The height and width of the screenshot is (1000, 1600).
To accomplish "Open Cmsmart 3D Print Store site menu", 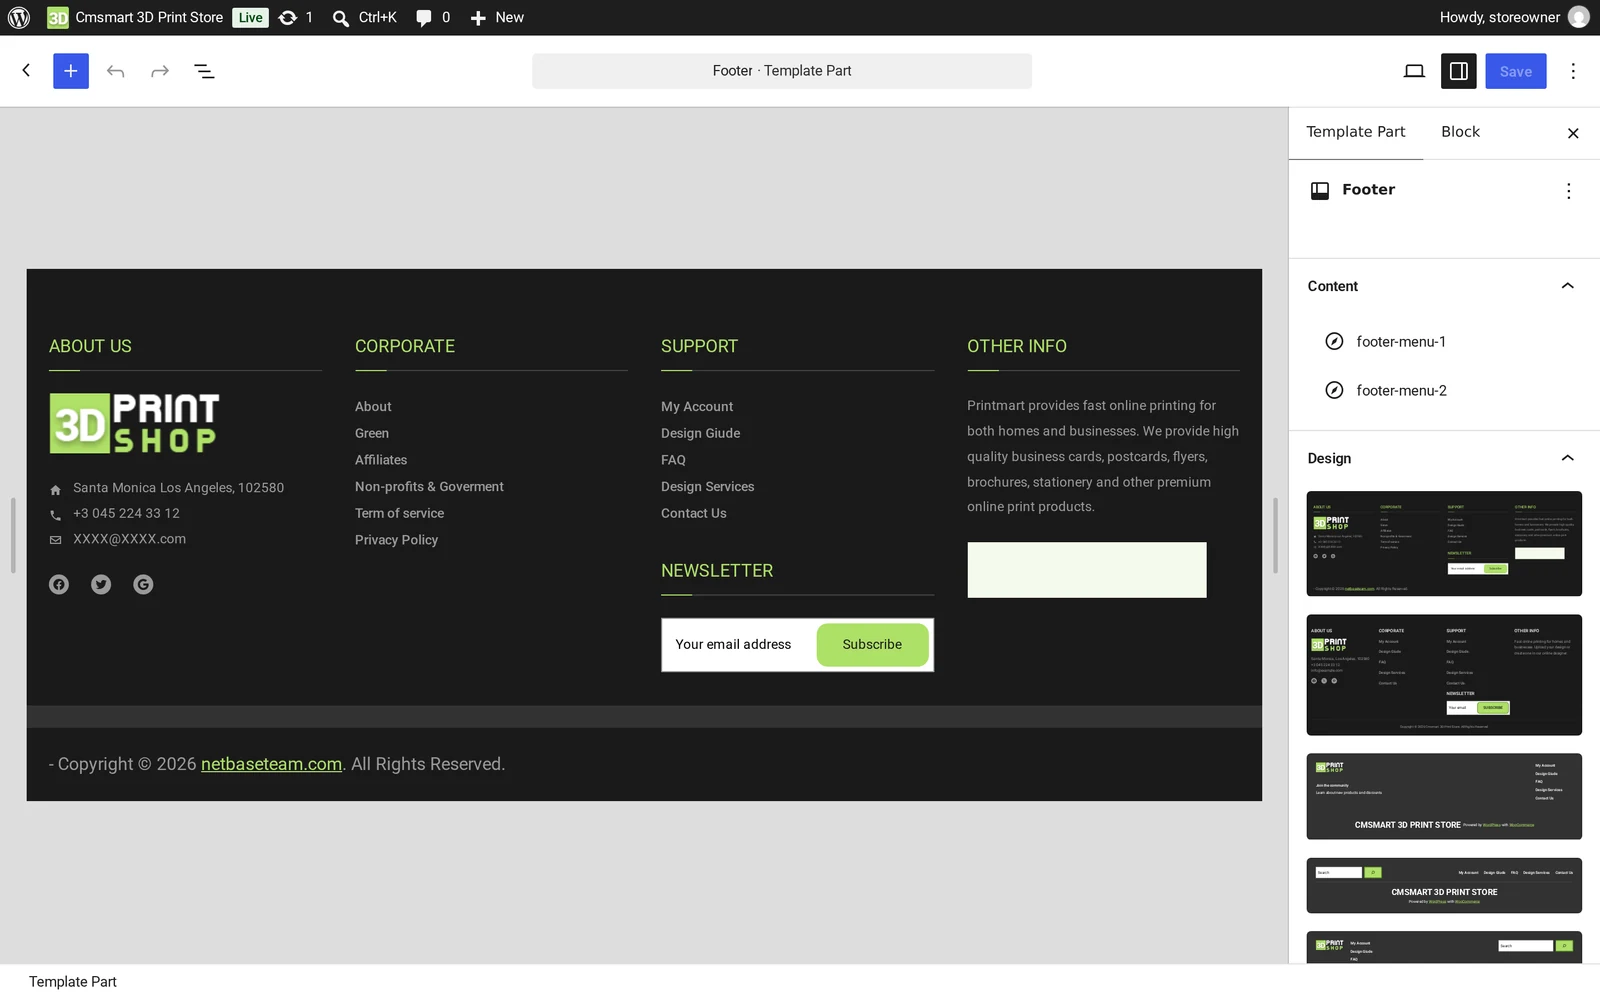I will (135, 17).
